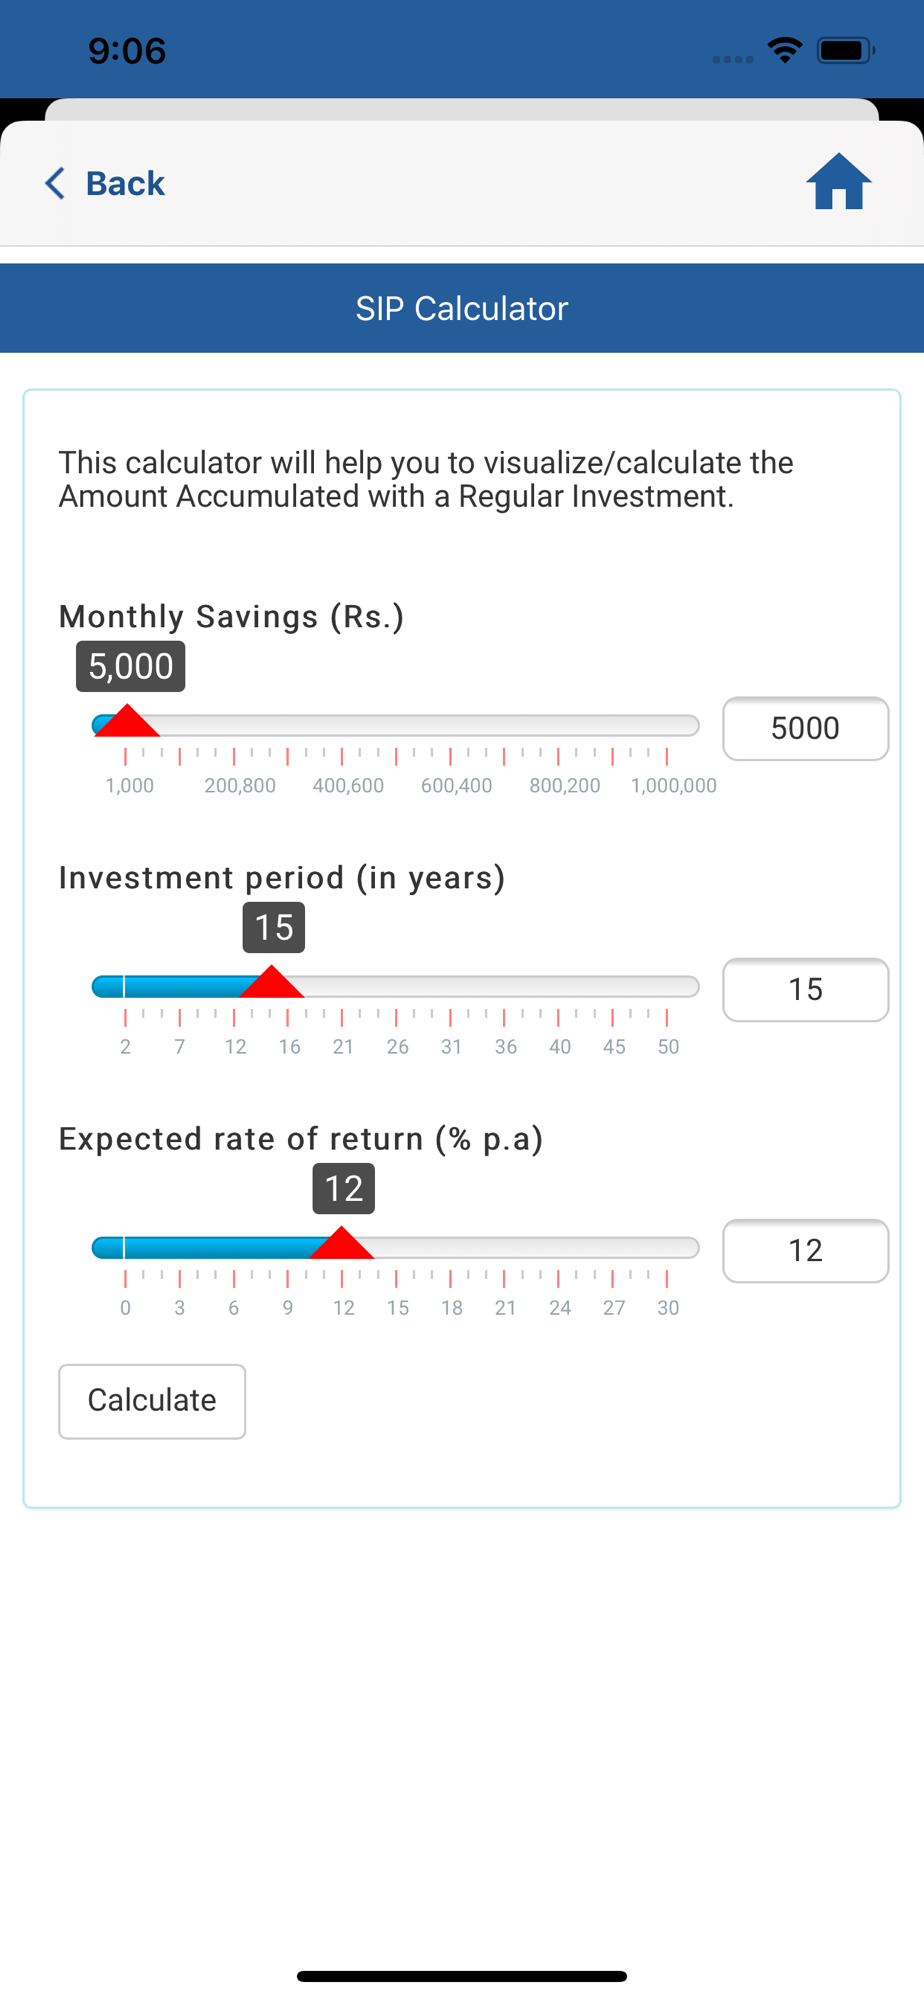
Task: Click the Wi-Fi status icon
Action: (x=785, y=50)
